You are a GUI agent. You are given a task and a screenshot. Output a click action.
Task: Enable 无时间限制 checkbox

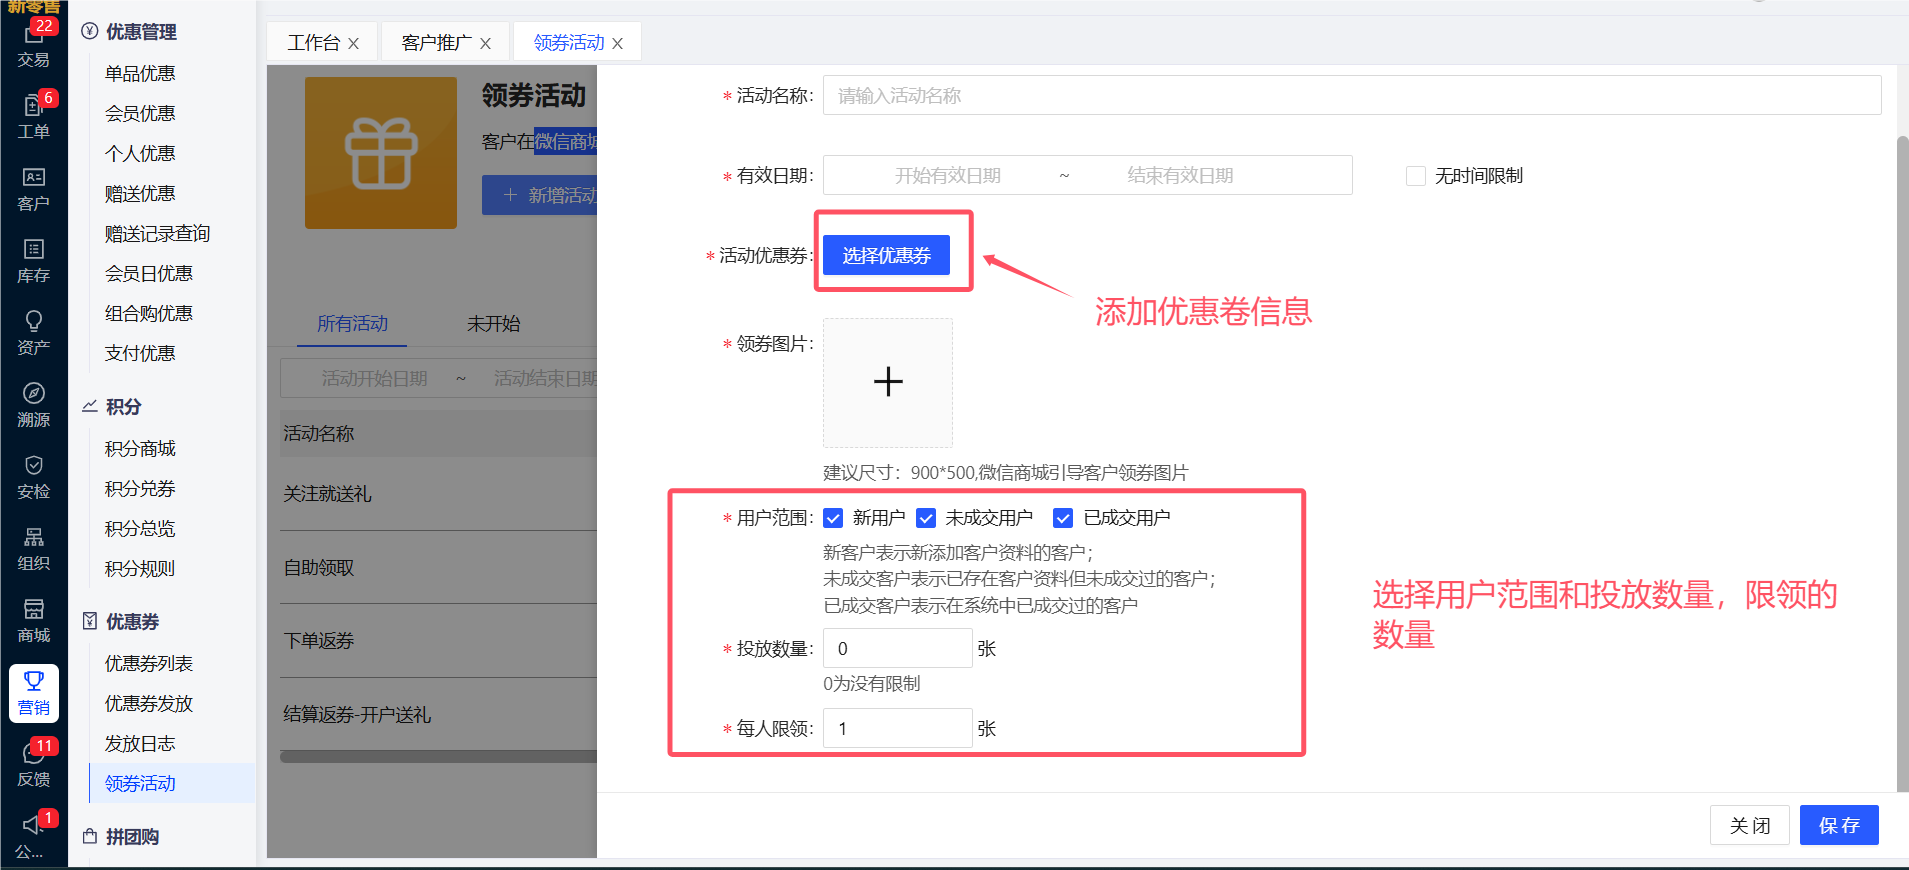tap(1415, 176)
